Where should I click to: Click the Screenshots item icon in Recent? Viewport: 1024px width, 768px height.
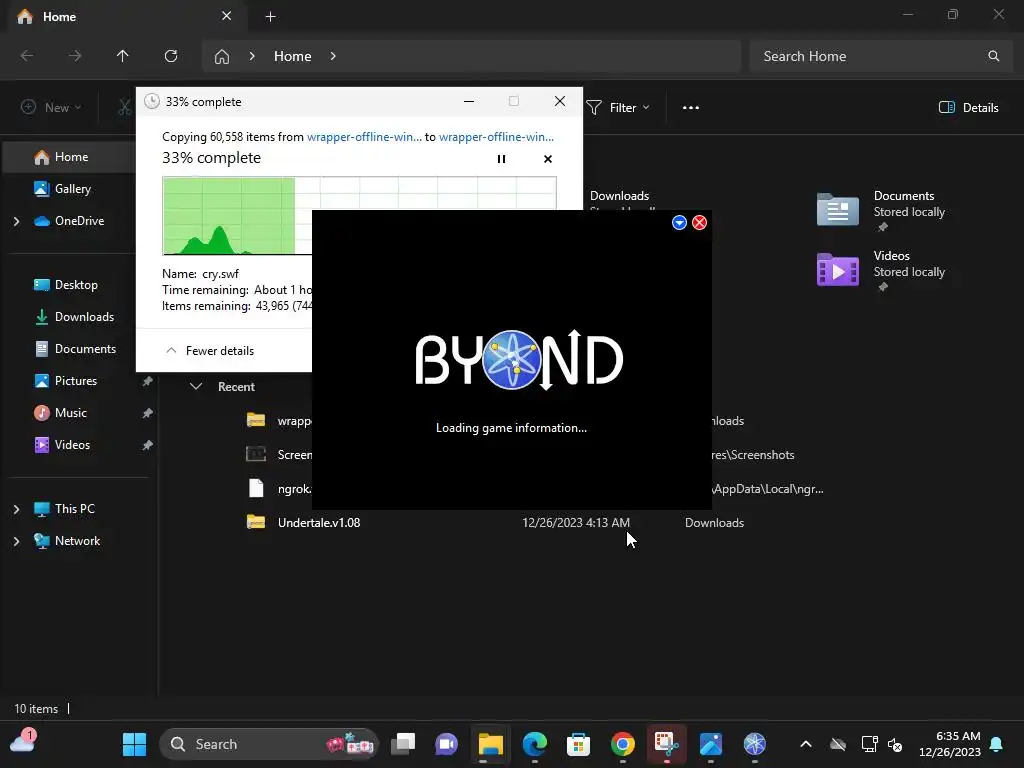click(256, 454)
